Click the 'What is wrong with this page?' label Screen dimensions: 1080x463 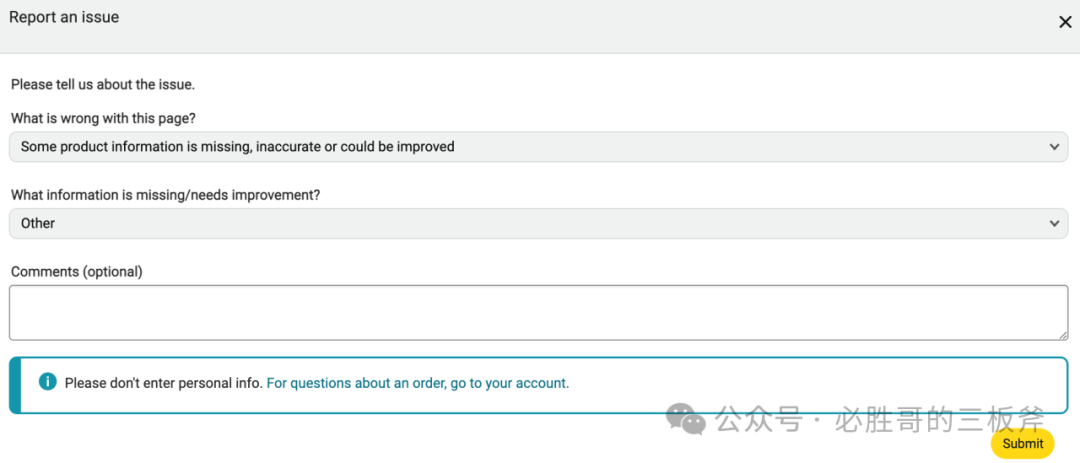click(103, 119)
